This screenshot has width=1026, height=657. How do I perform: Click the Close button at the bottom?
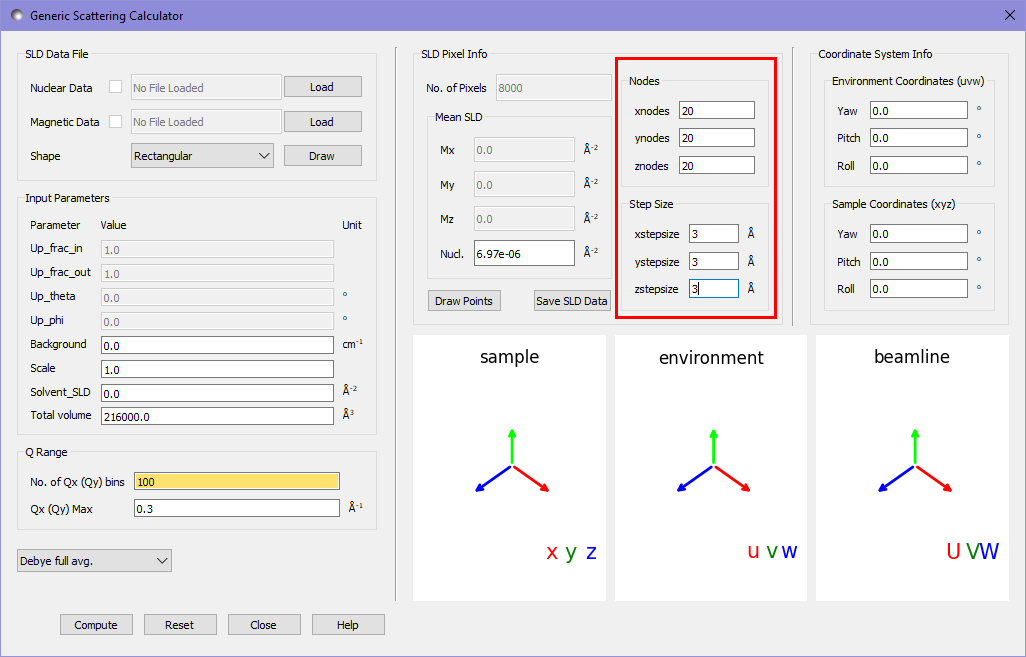[x=264, y=624]
